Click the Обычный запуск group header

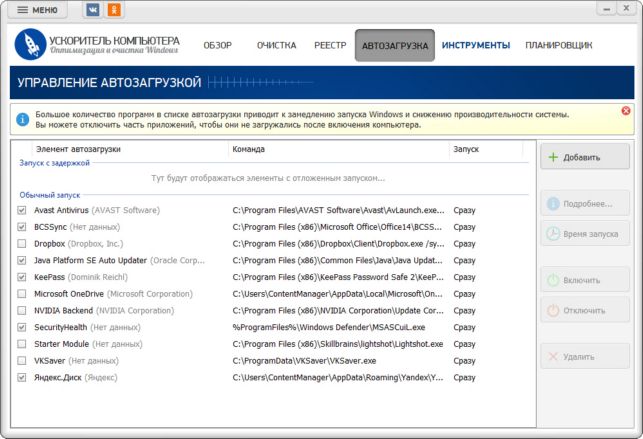pyautogui.click(x=50, y=195)
